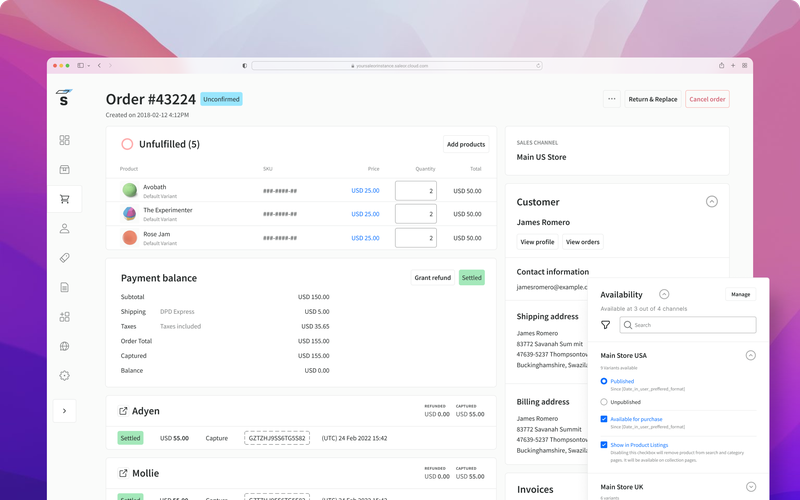This screenshot has height=500, width=800.
Task: Open the catalog box icon in sidebar
Action: 64,169
